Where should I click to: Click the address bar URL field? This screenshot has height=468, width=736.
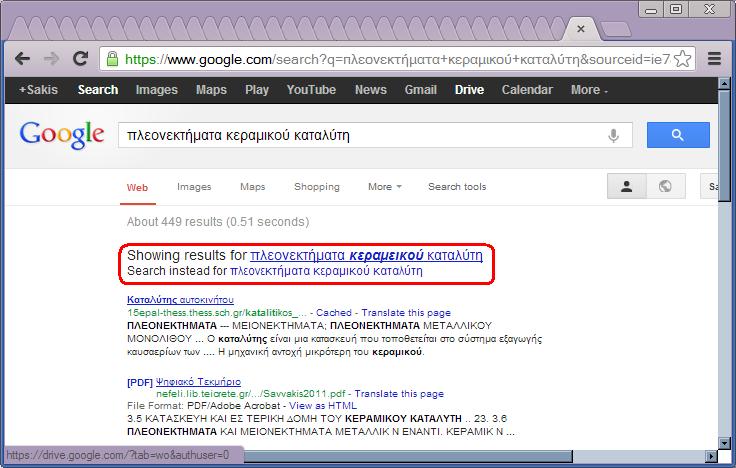(397, 59)
